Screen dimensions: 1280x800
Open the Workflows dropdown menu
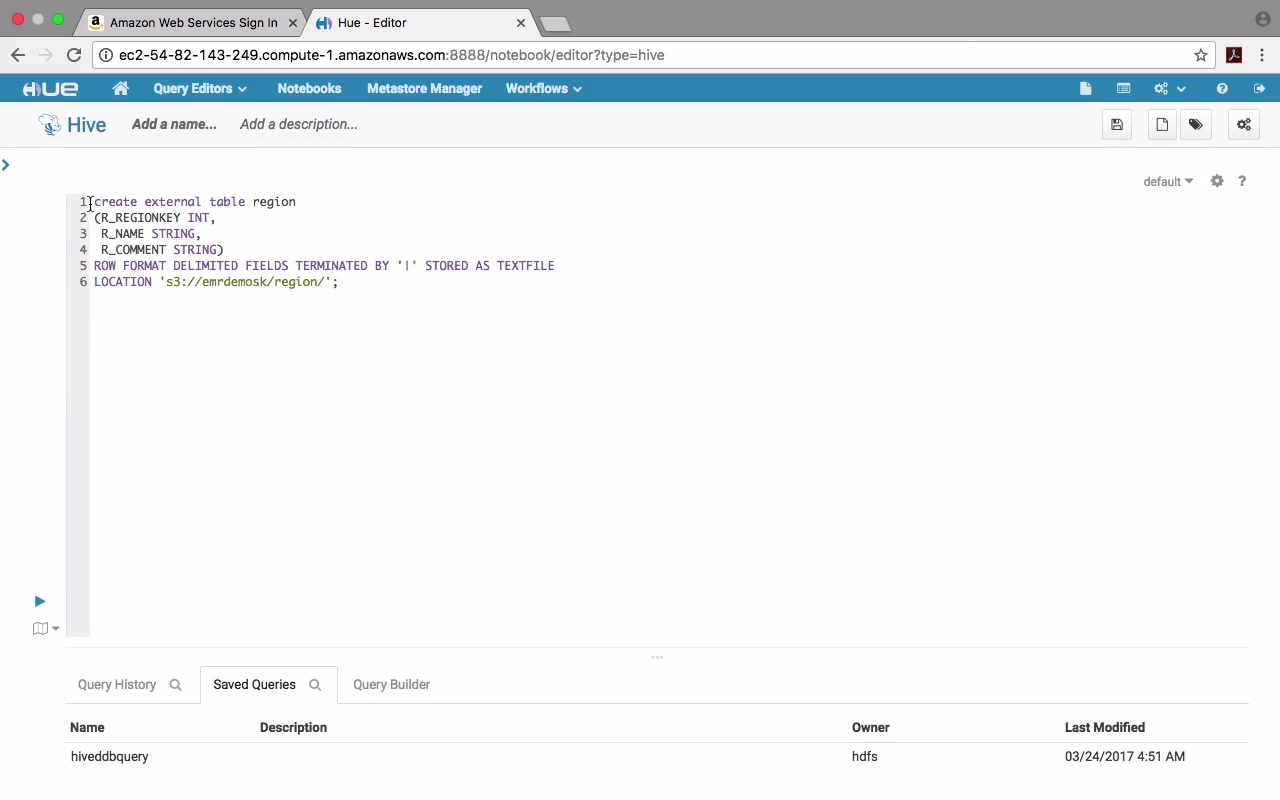point(544,89)
